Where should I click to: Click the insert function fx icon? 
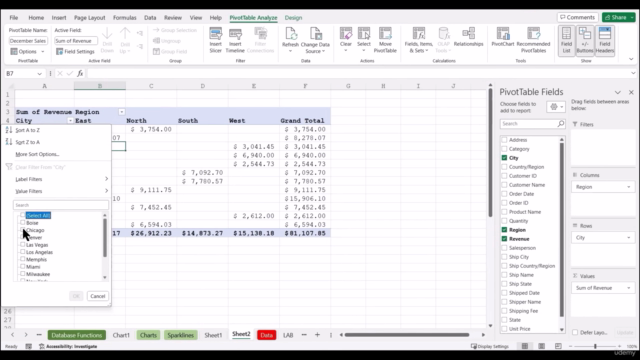tap(80, 73)
